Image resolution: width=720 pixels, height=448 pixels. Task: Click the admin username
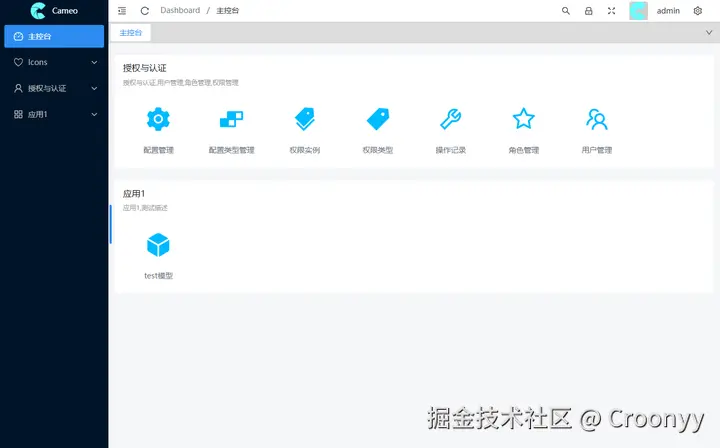668,11
